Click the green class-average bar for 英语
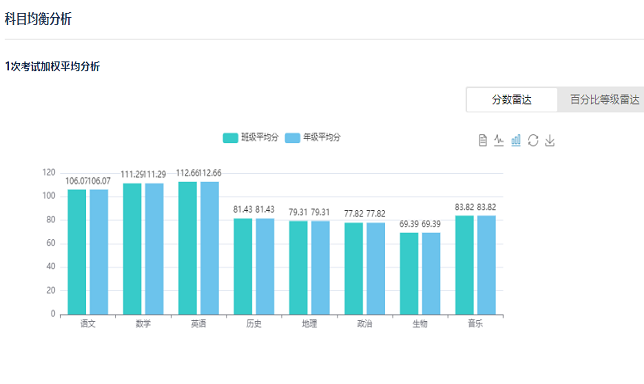The height and width of the screenshot is (384, 644). (x=188, y=248)
